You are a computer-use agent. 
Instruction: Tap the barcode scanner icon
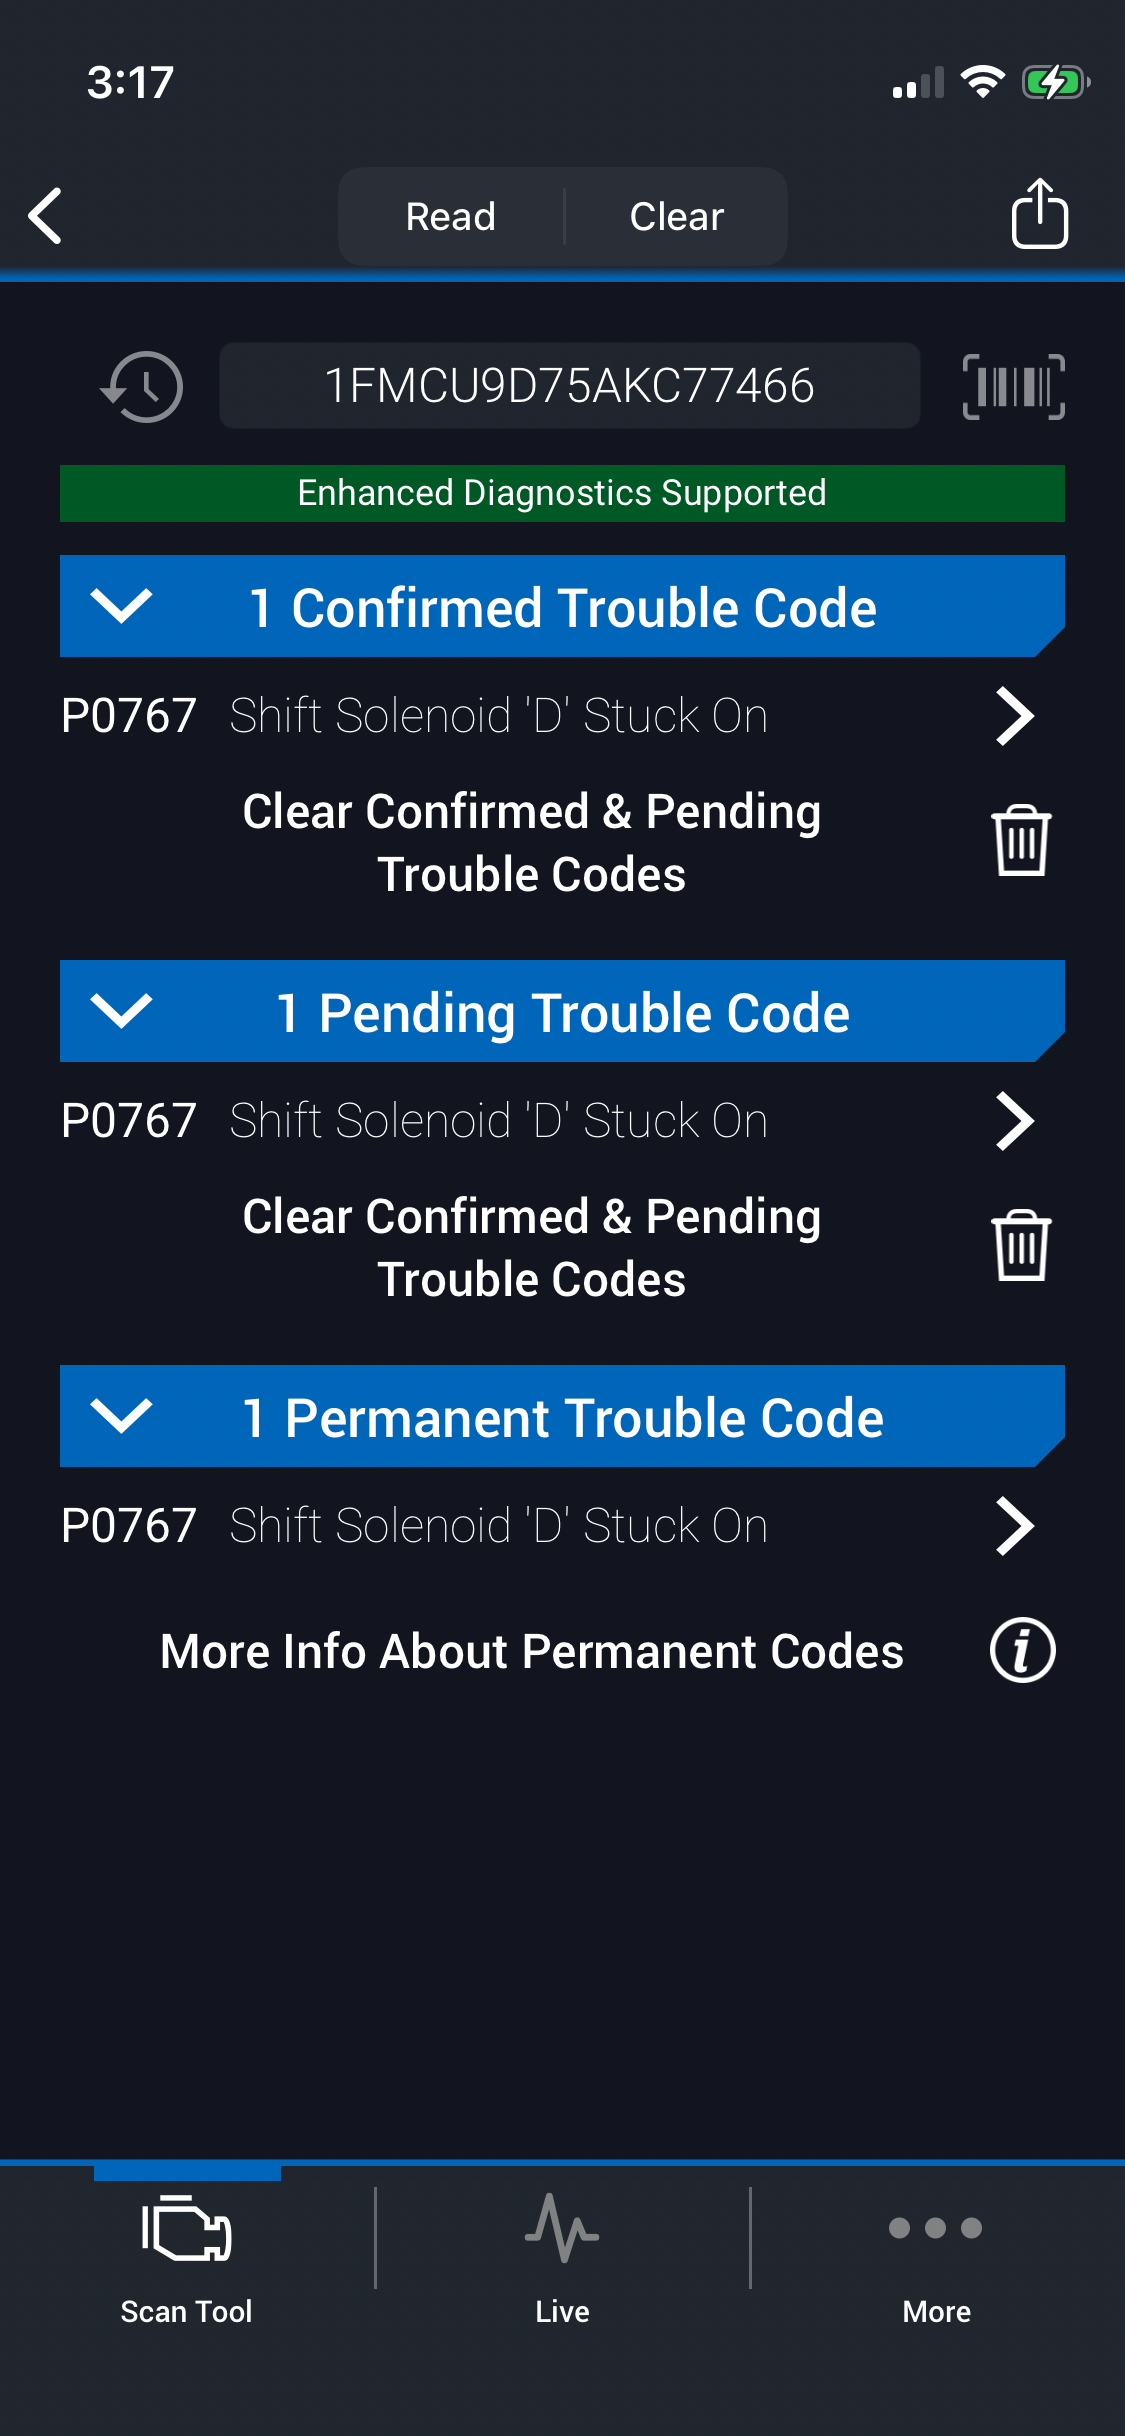(1013, 386)
